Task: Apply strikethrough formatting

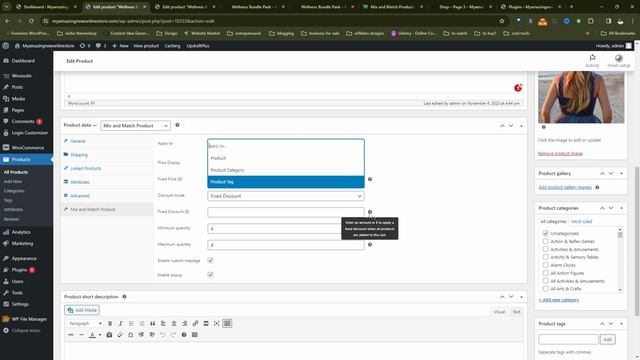Action: [x=71, y=335]
